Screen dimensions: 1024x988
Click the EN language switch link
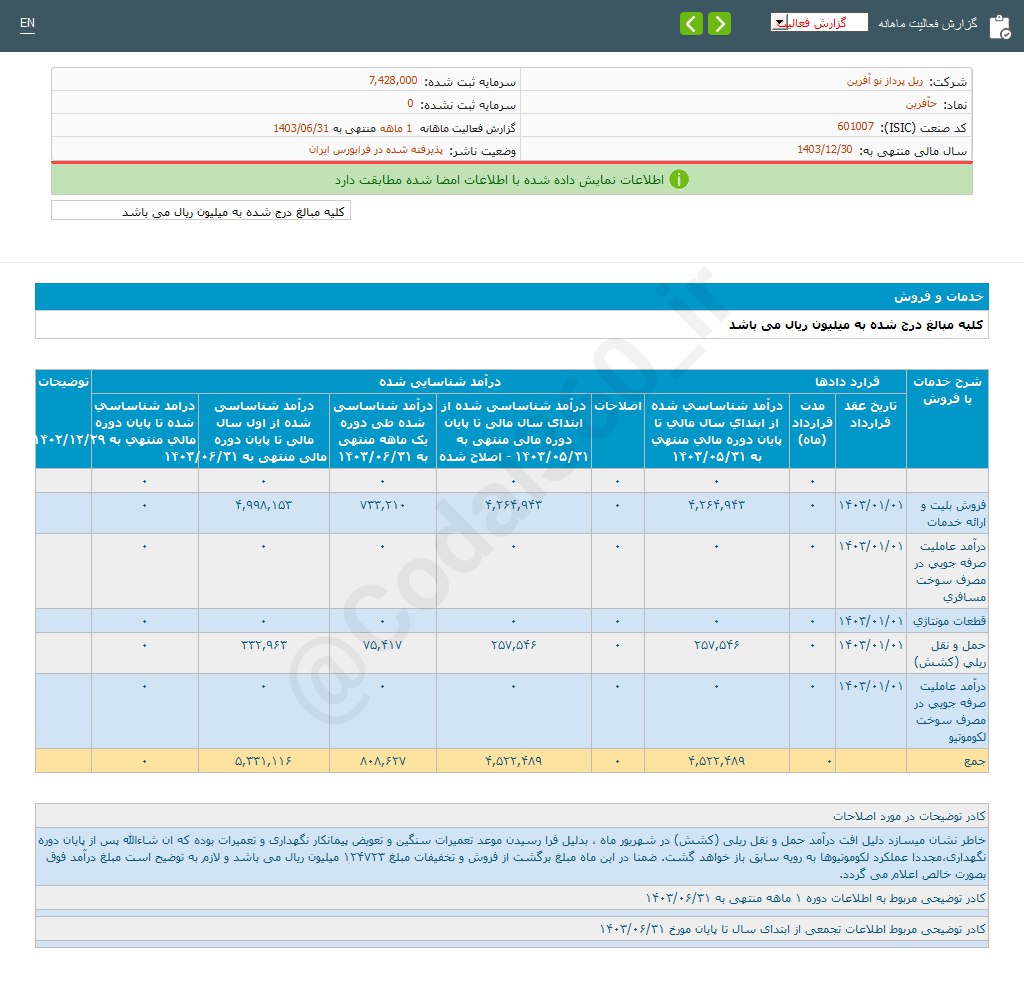pos(27,23)
